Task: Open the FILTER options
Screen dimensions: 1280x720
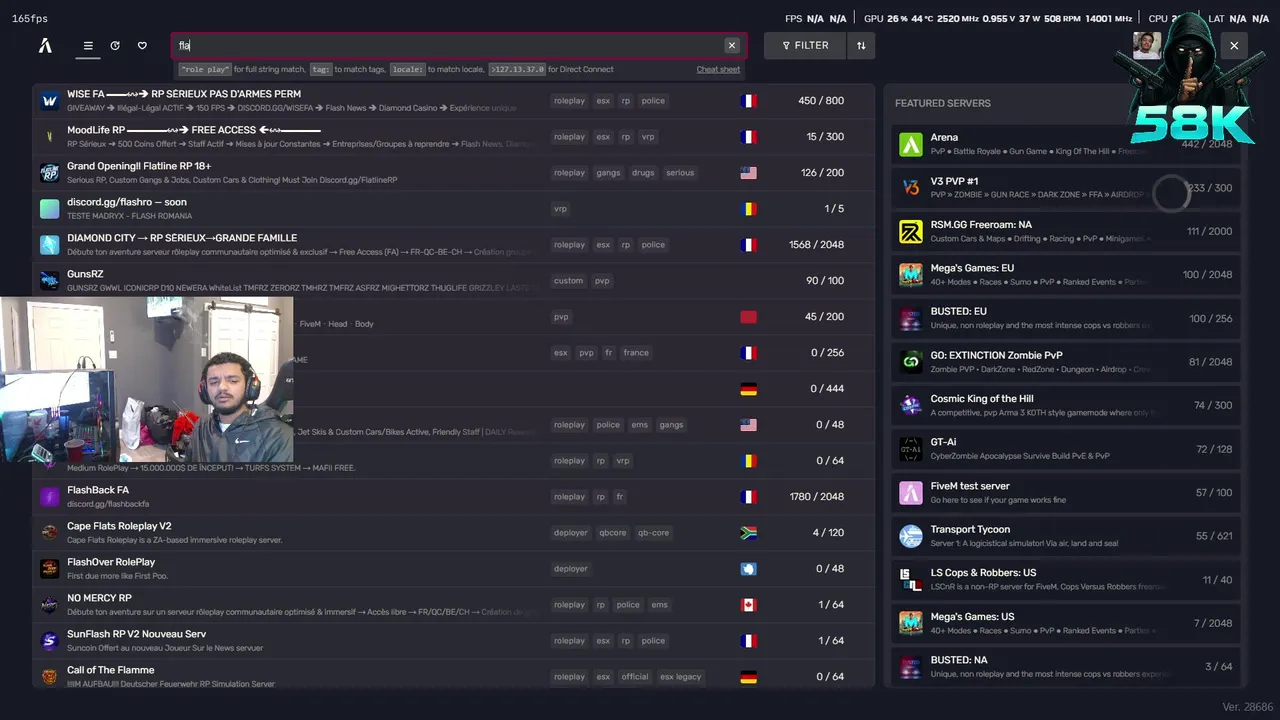Action: [805, 45]
